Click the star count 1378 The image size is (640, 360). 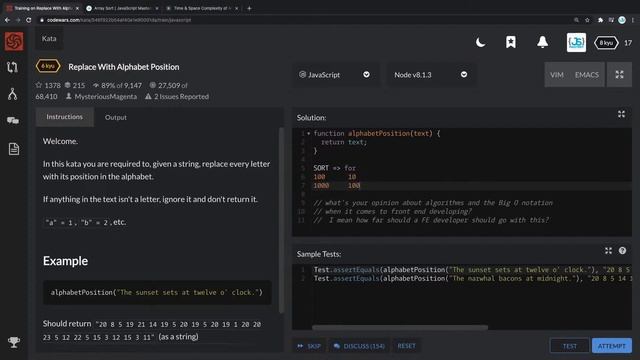(x=48, y=85)
